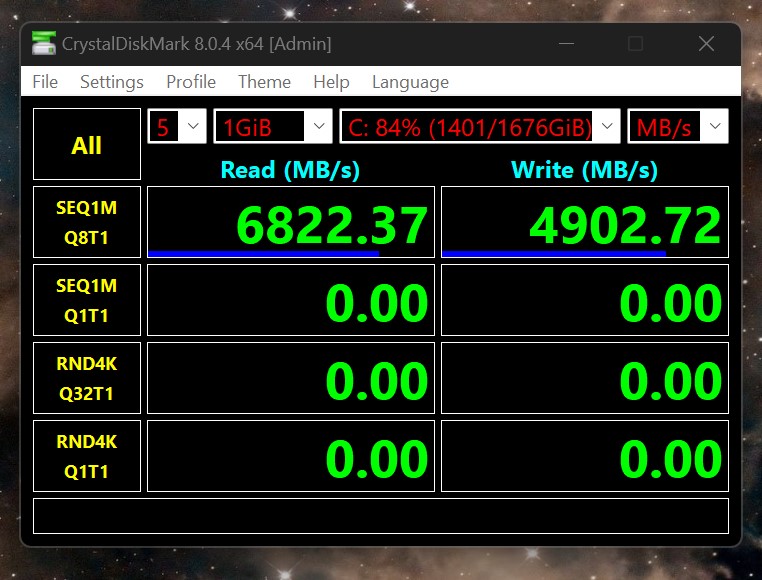Viewport: 762px width, 580px height.
Task: Run the RND4K Q32T1 test
Action: point(87,378)
